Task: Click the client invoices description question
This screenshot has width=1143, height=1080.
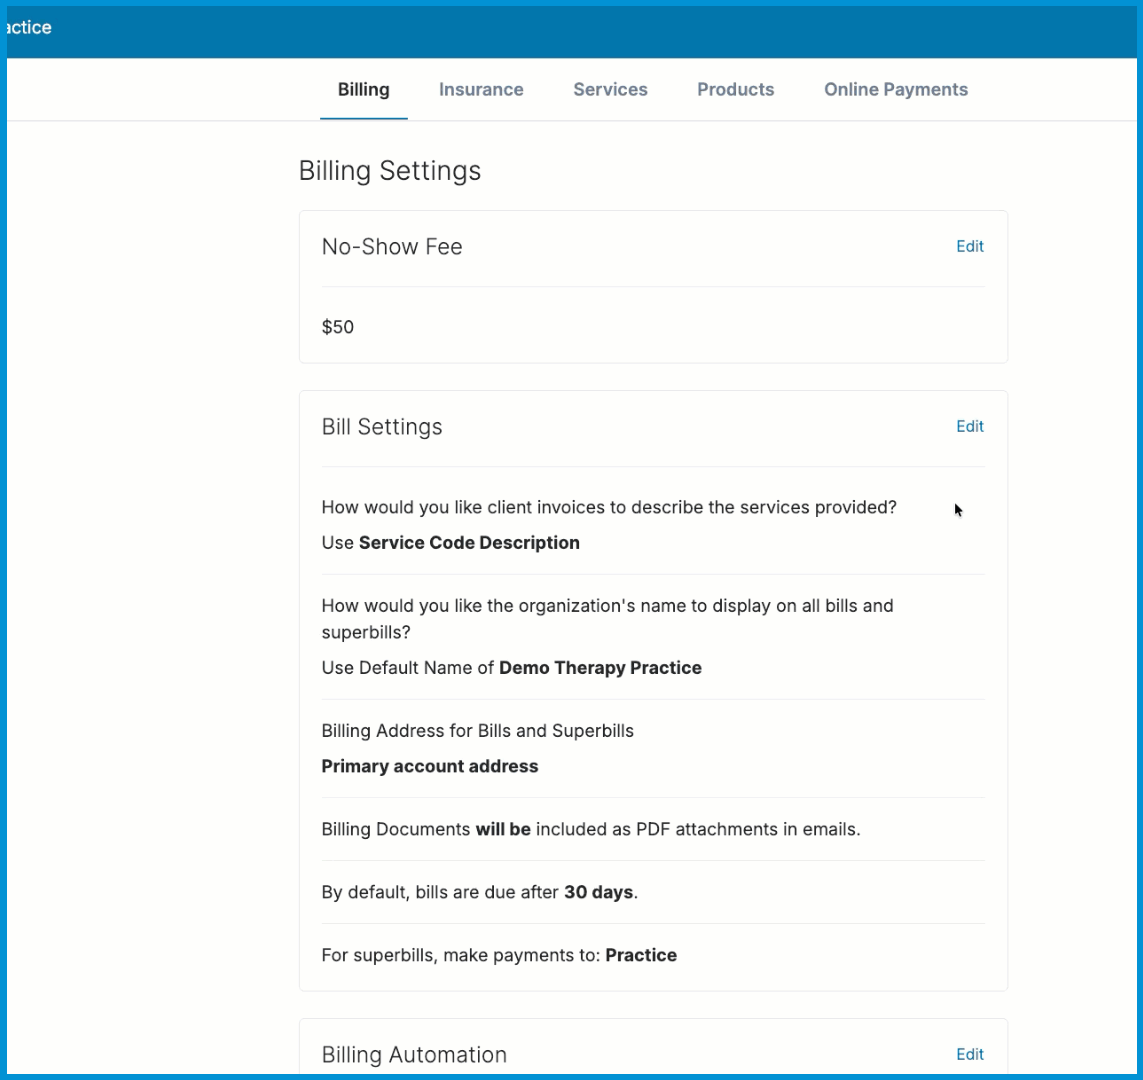Action: (x=609, y=507)
